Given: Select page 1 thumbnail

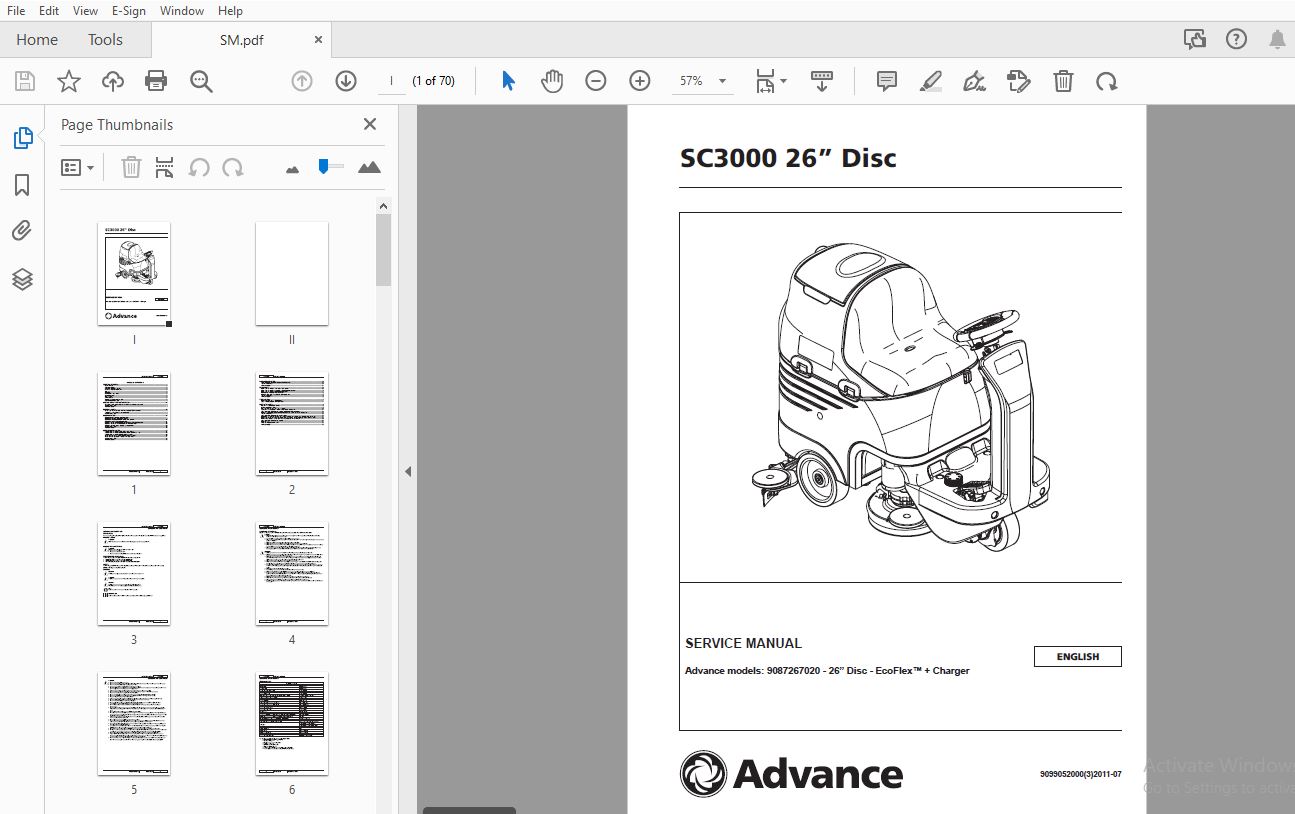Looking at the screenshot, I should tap(134, 424).
